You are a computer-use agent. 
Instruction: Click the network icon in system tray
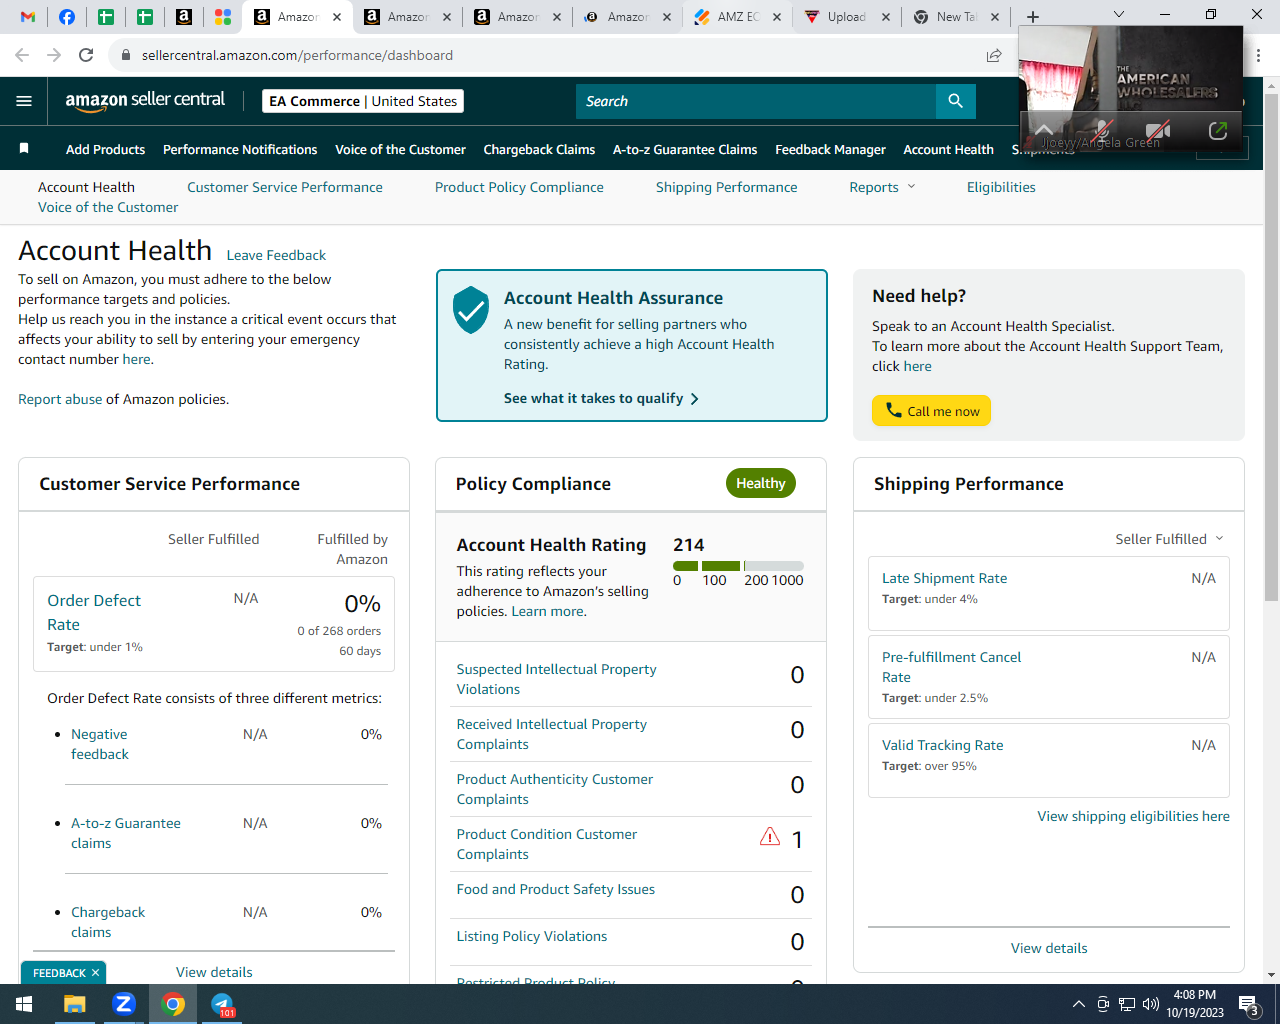[1127, 1004]
